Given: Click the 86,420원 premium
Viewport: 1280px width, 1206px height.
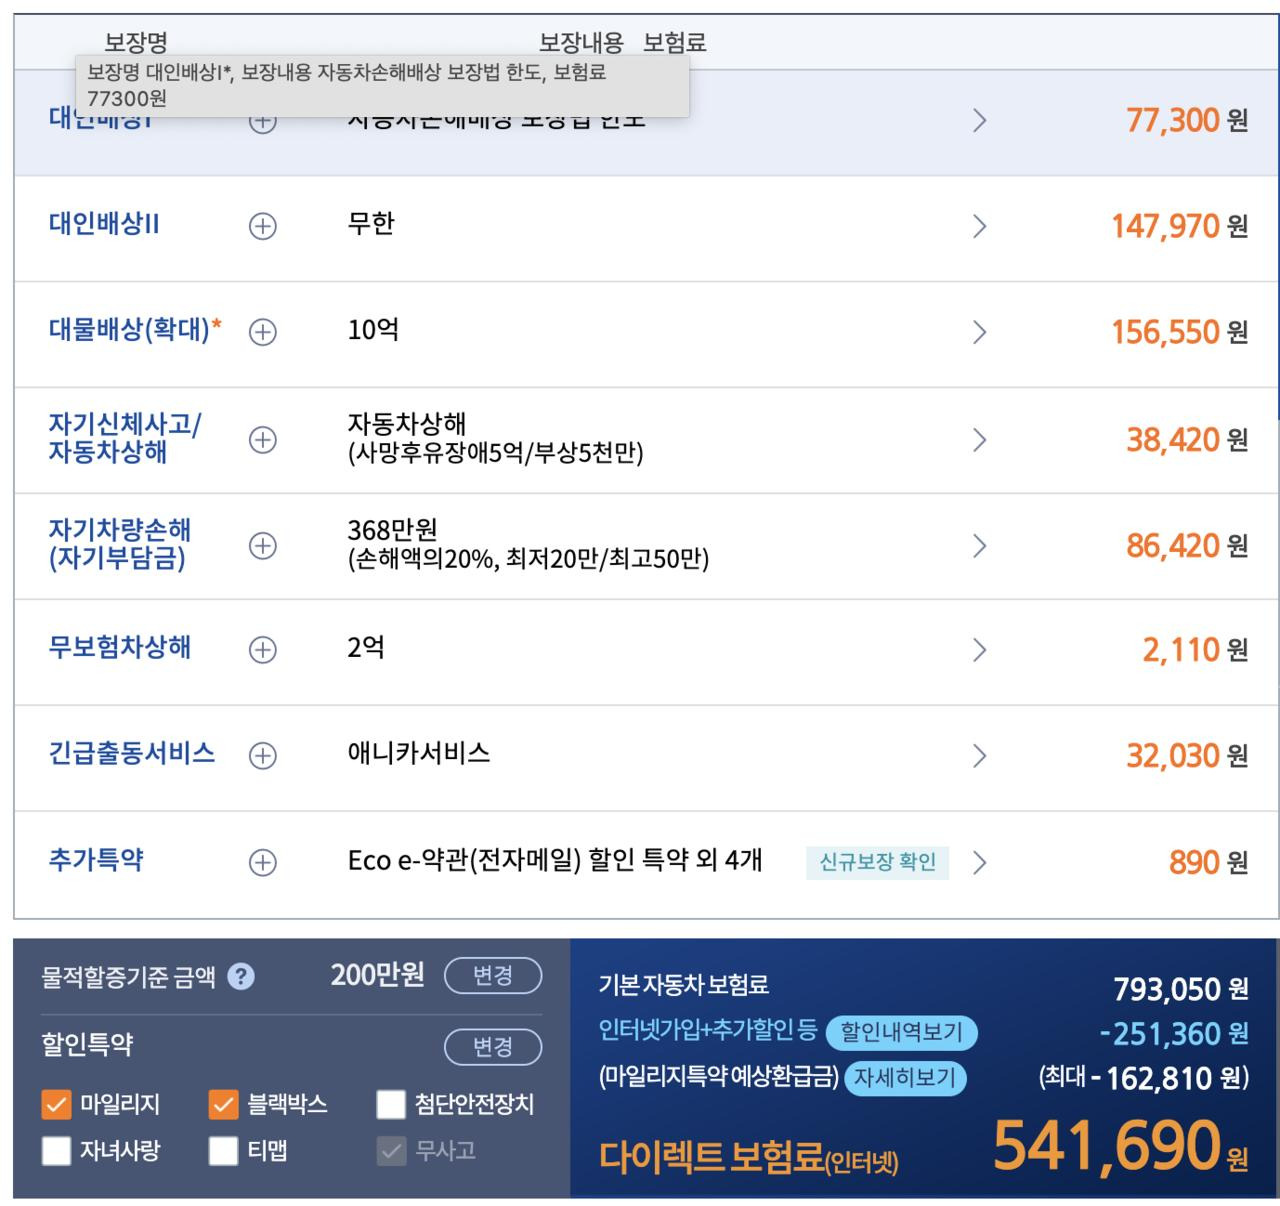Looking at the screenshot, I should pyautogui.click(x=1187, y=546).
